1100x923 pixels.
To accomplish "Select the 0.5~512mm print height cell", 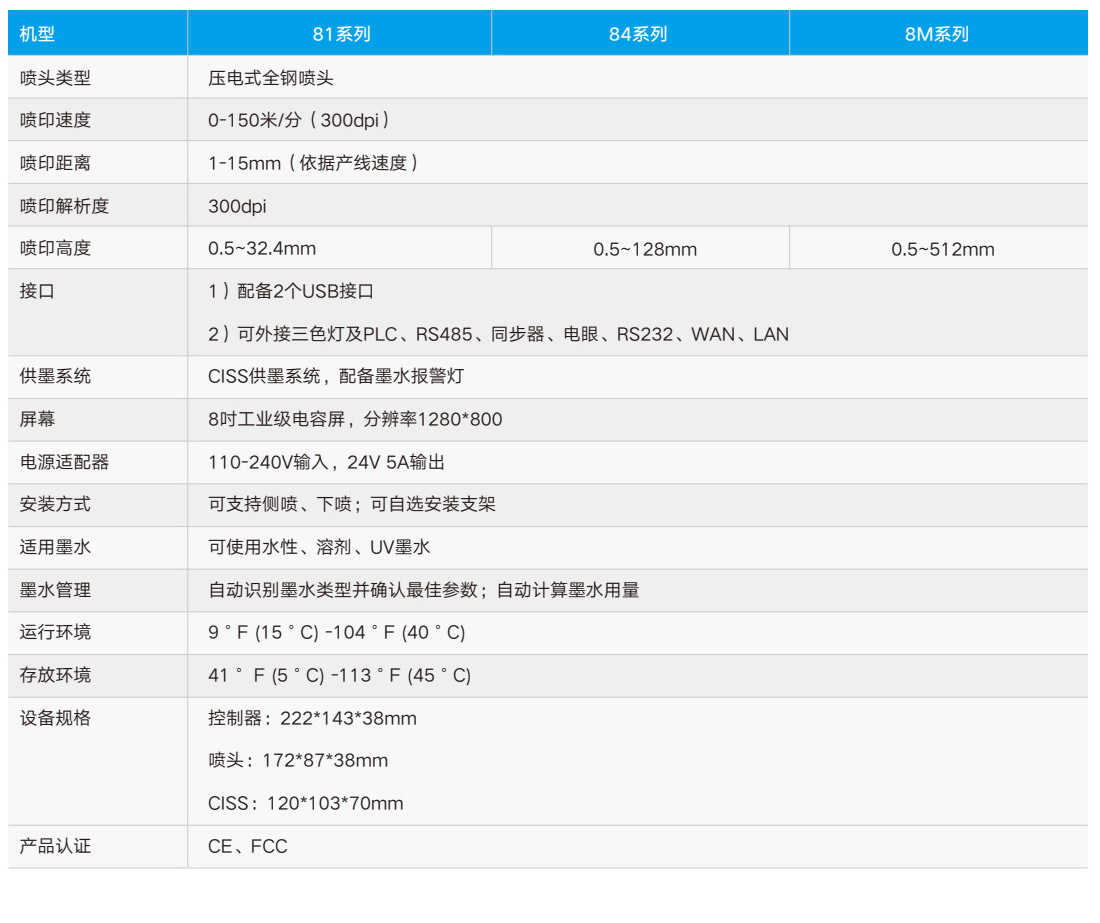I will pos(943,249).
